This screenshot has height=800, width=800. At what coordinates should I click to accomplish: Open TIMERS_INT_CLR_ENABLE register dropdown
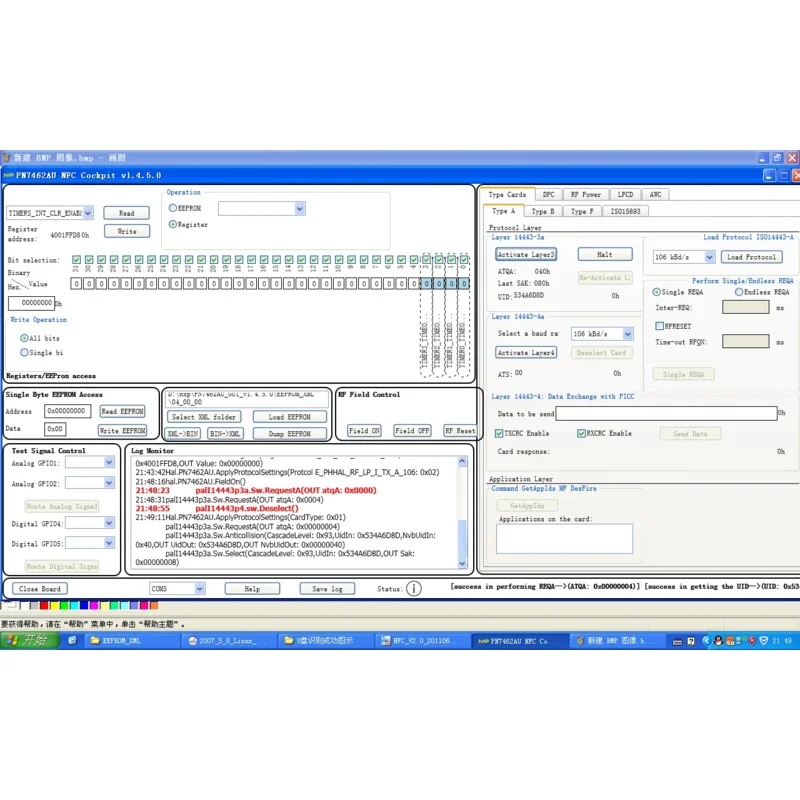(x=88, y=213)
